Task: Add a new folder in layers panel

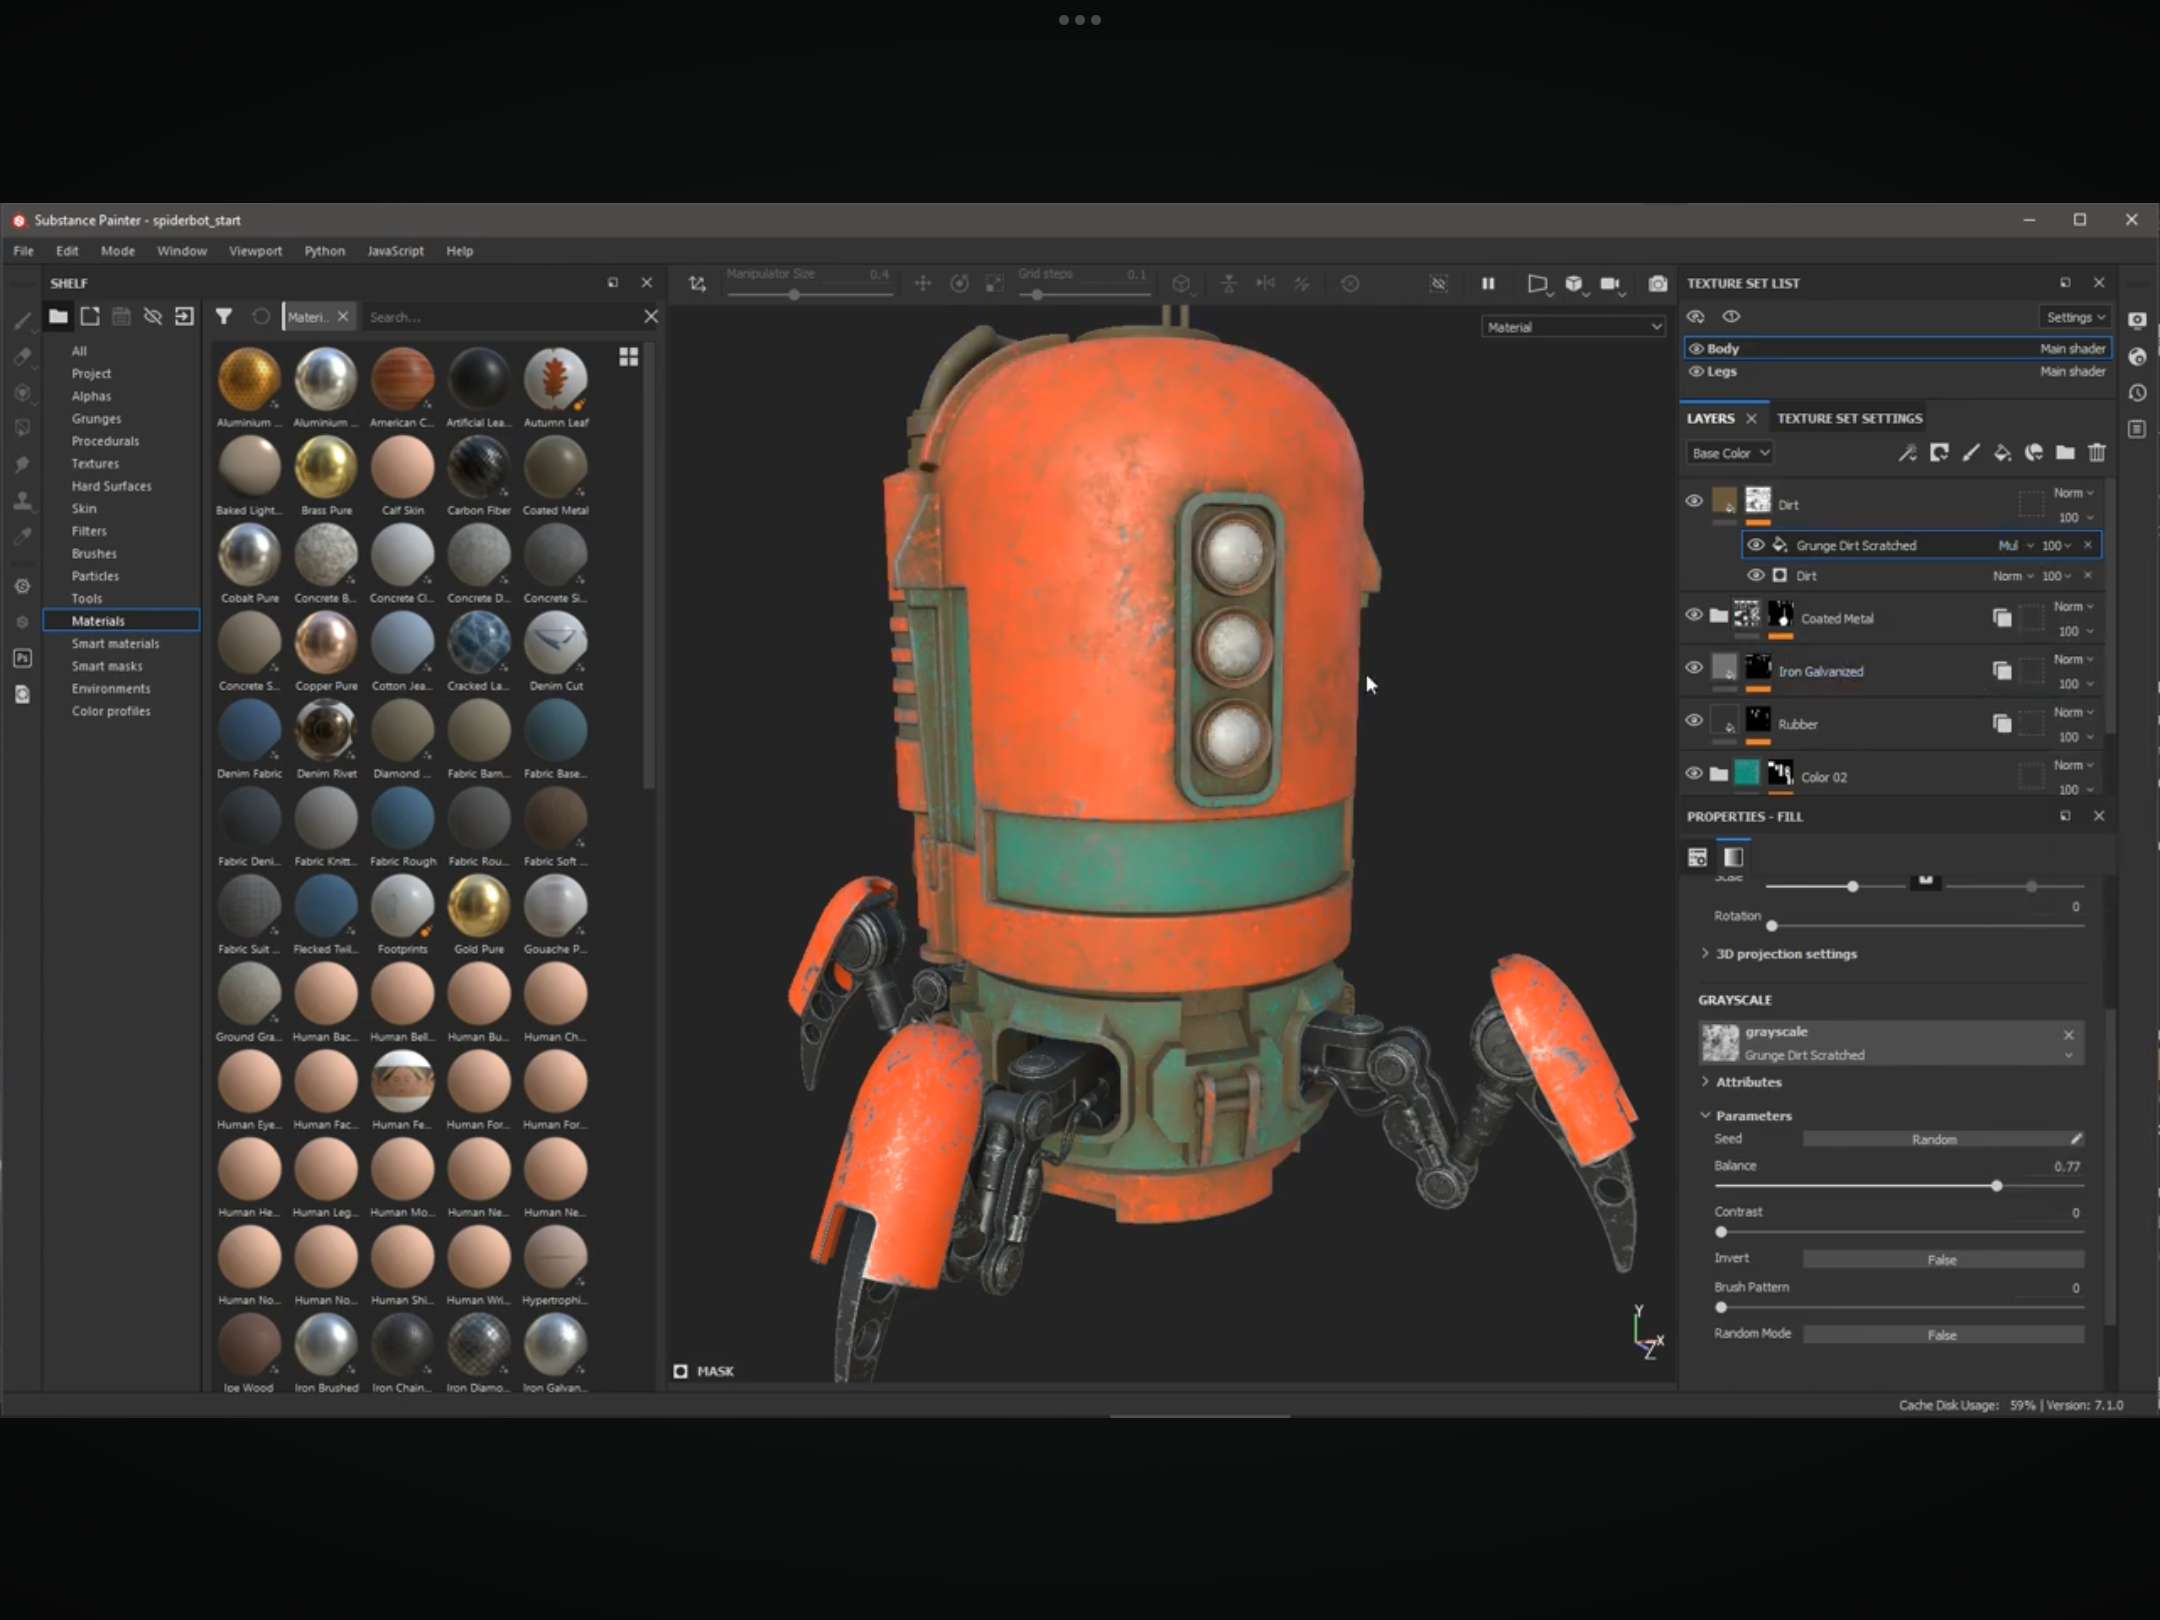Action: click(x=2065, y=453)
